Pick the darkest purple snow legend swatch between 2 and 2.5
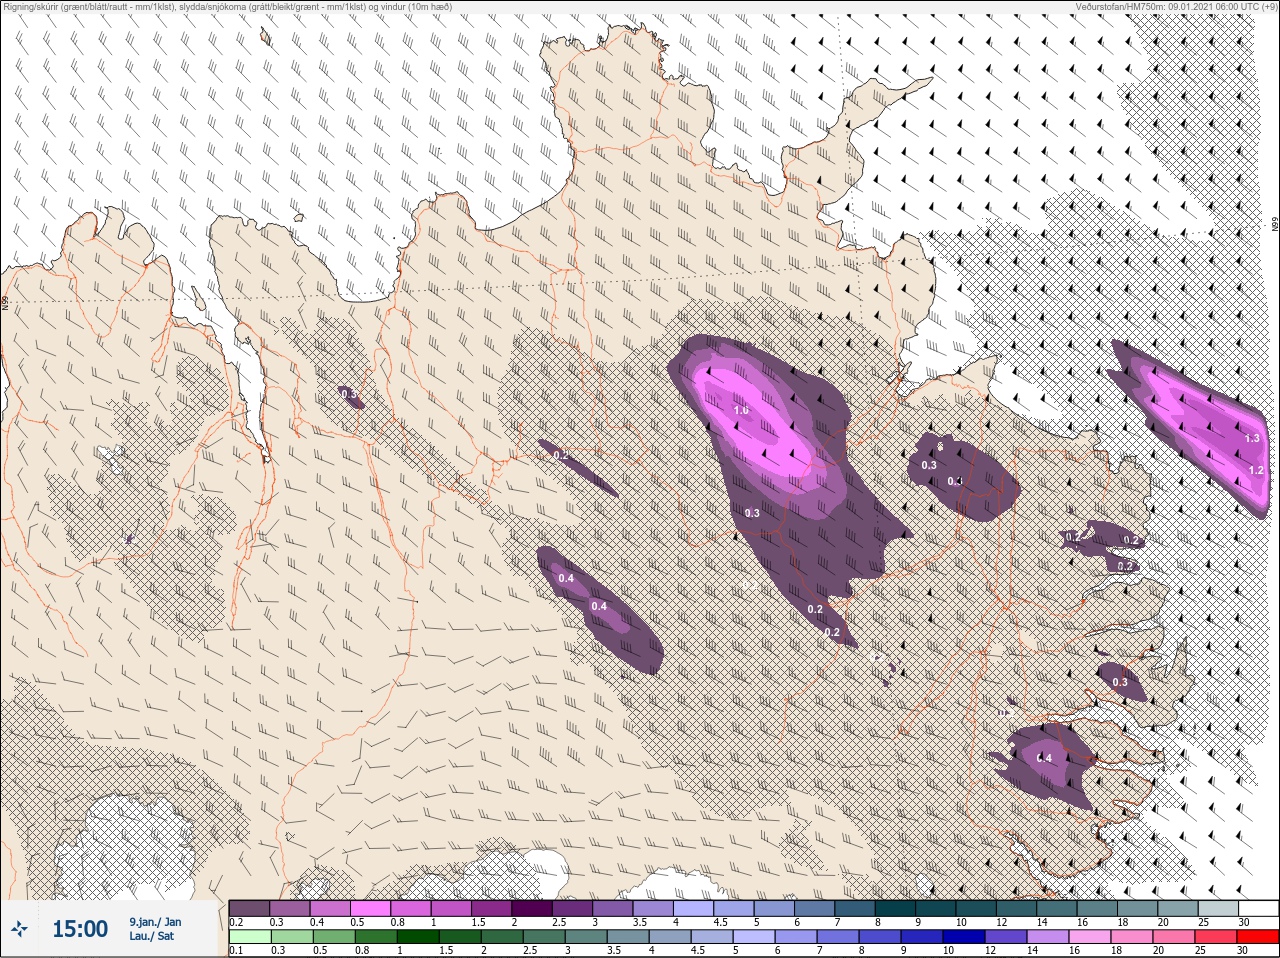Image resolution: width=1280 pixels, height=958 pixels. coord(534,908)
